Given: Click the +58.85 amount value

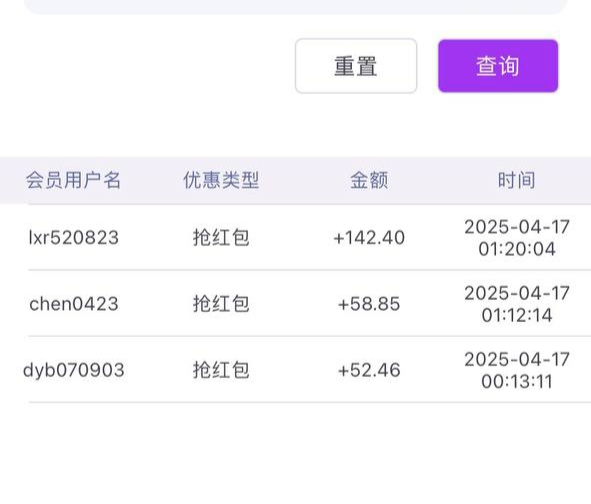Looking at the screenshot, I should pyautogui.click(x=369, y=304).
